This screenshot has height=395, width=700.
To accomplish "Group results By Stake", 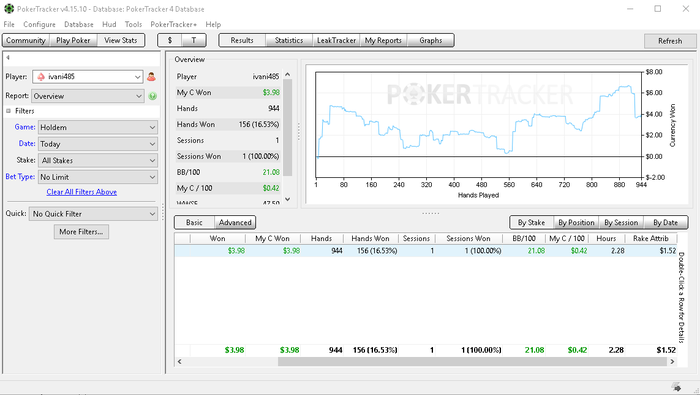I will [531, 222].
